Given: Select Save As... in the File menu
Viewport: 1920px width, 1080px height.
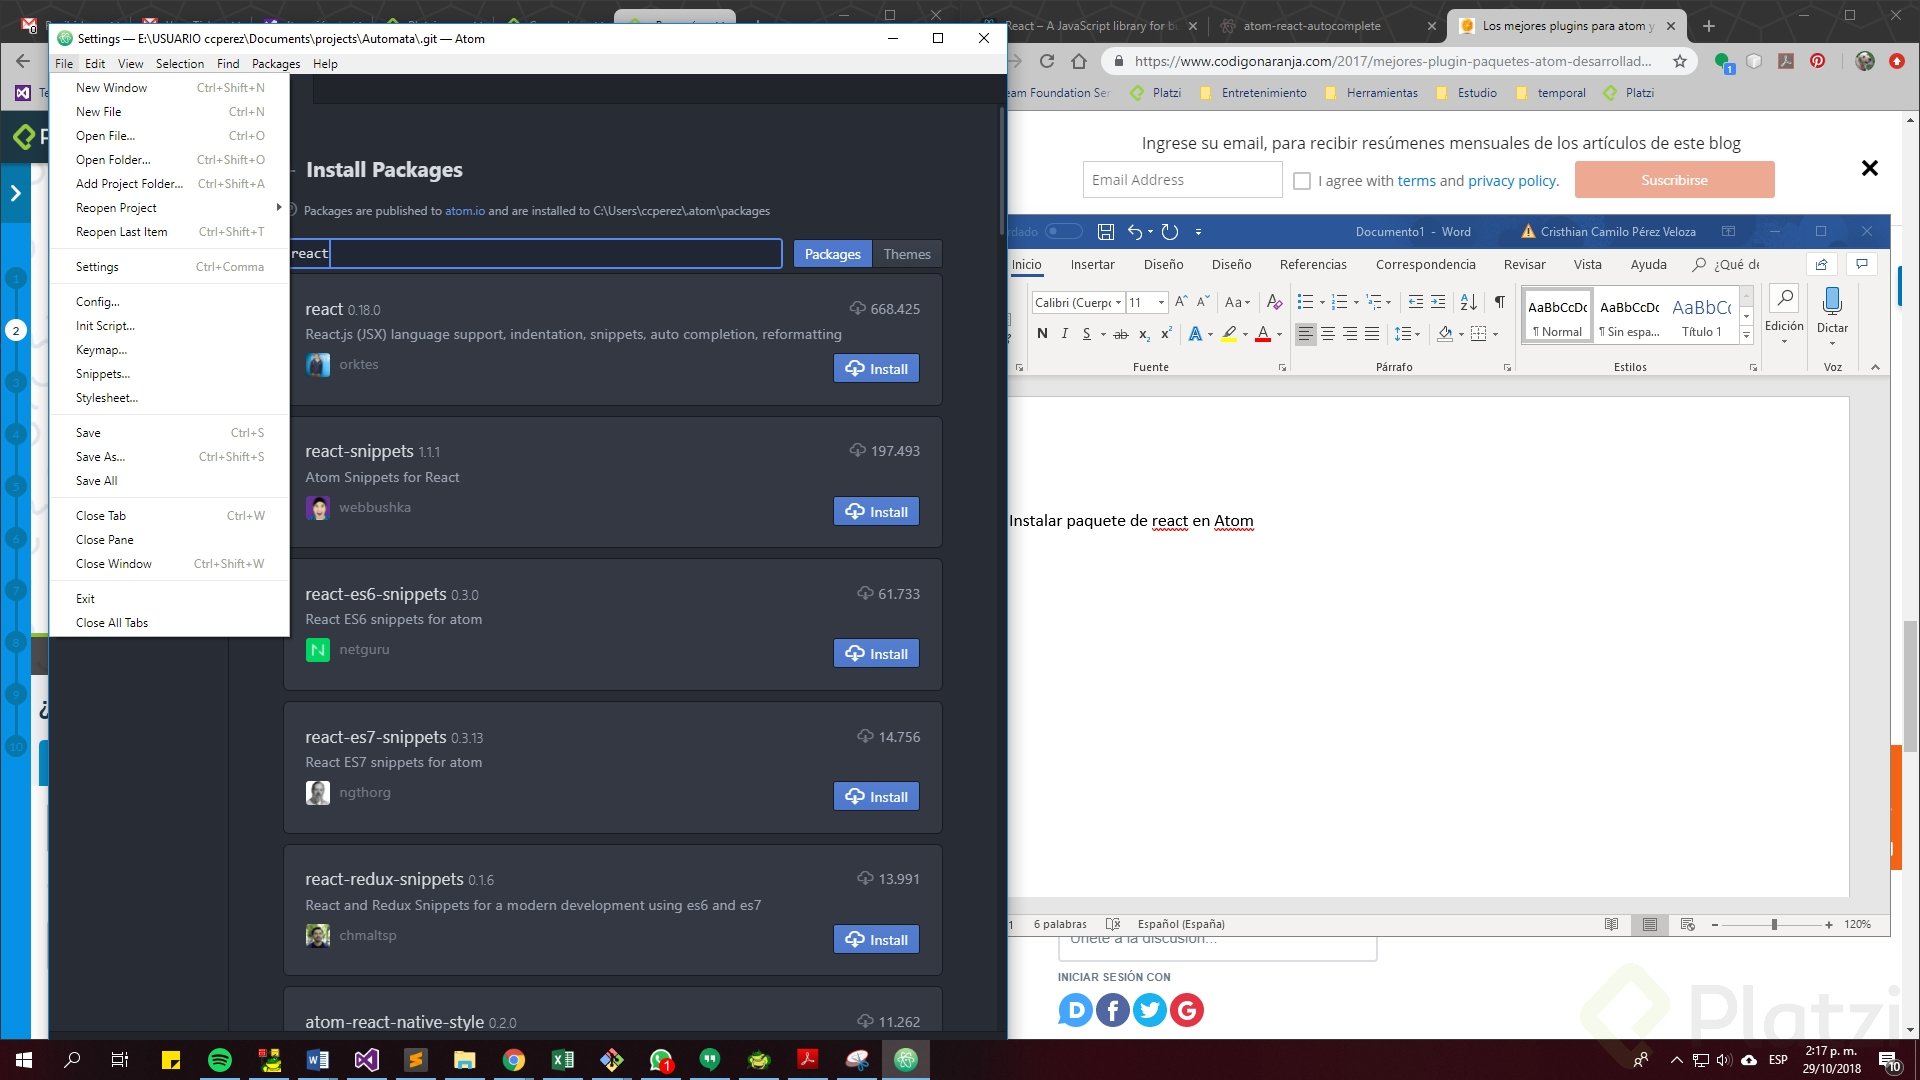Looking at the screenshot, I should 170,457.
